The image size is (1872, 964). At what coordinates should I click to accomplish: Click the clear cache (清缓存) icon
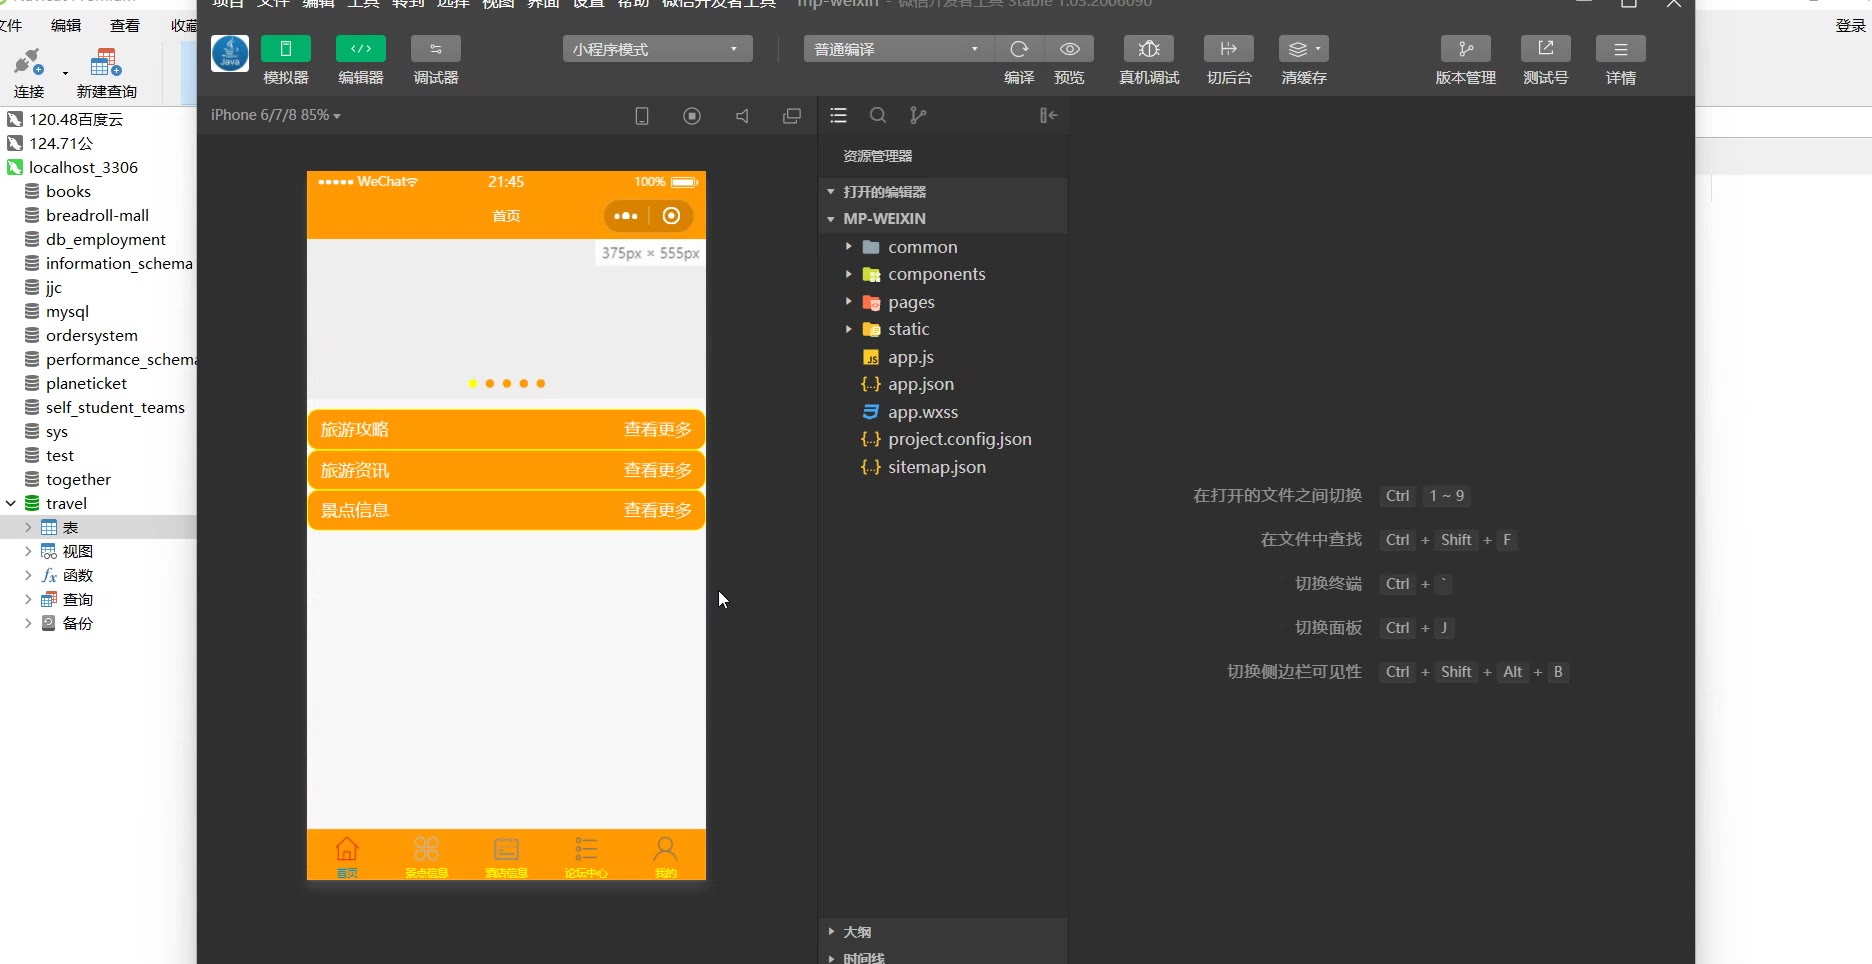tap(1303, 49)
